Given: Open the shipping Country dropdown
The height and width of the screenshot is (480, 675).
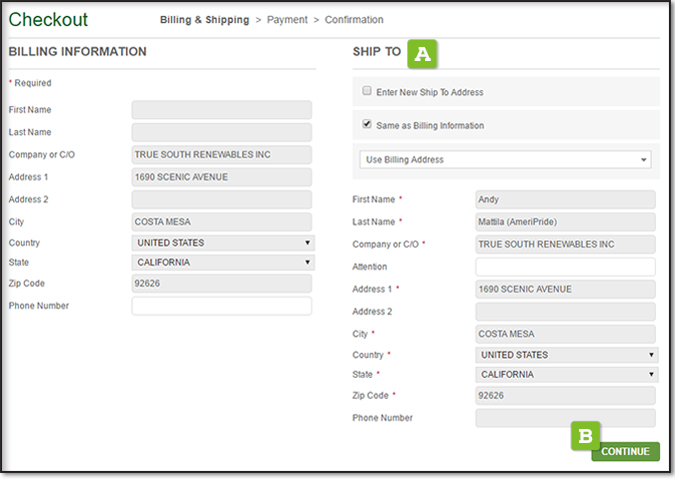Looking at the screenshot, I should [x=566, y=355].
